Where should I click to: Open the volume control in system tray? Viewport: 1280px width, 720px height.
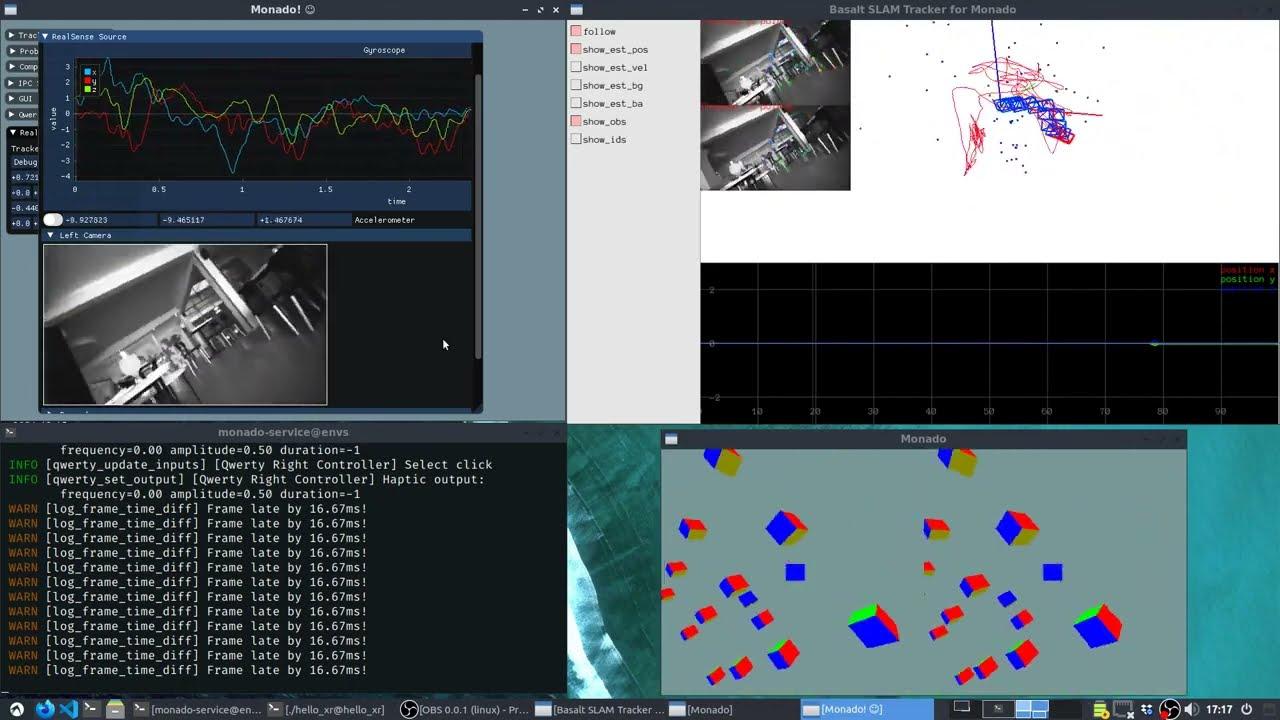tap(1191, 709)
